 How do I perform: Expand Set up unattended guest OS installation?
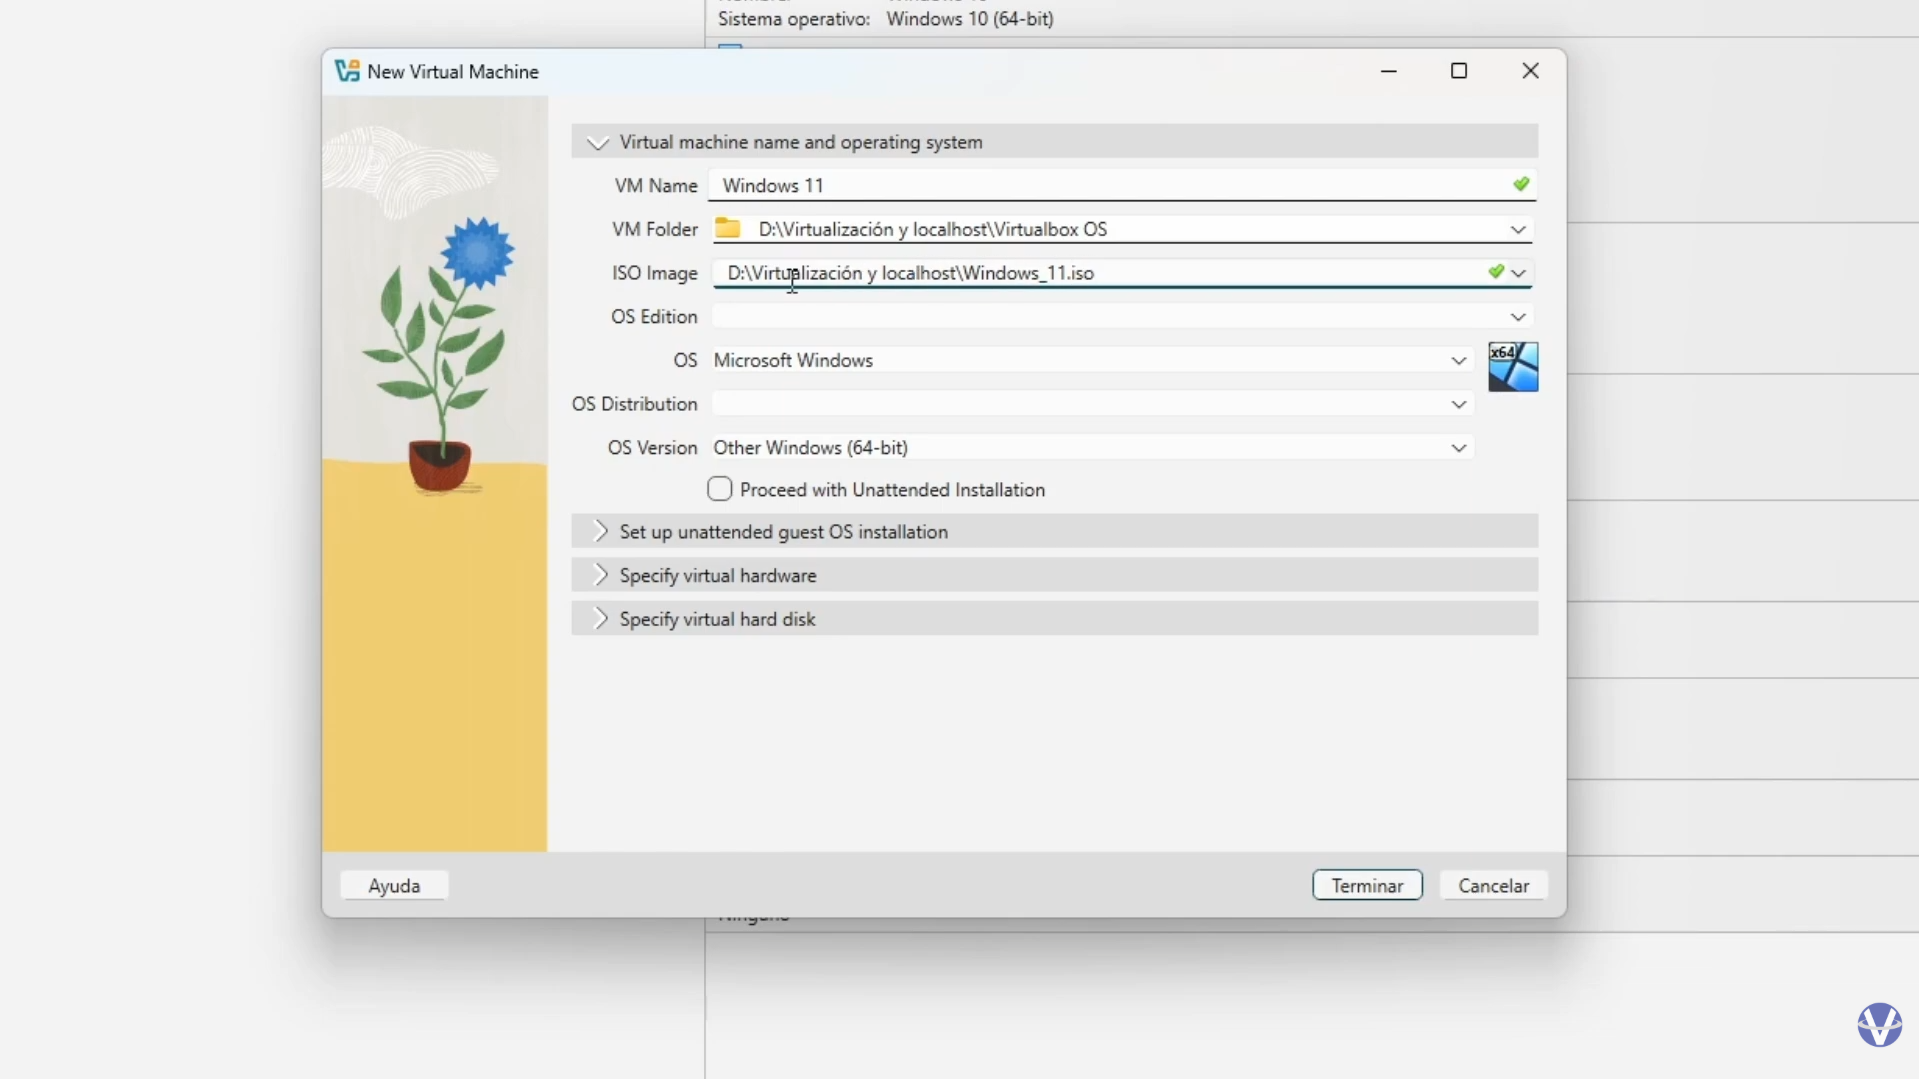[600, 532]
